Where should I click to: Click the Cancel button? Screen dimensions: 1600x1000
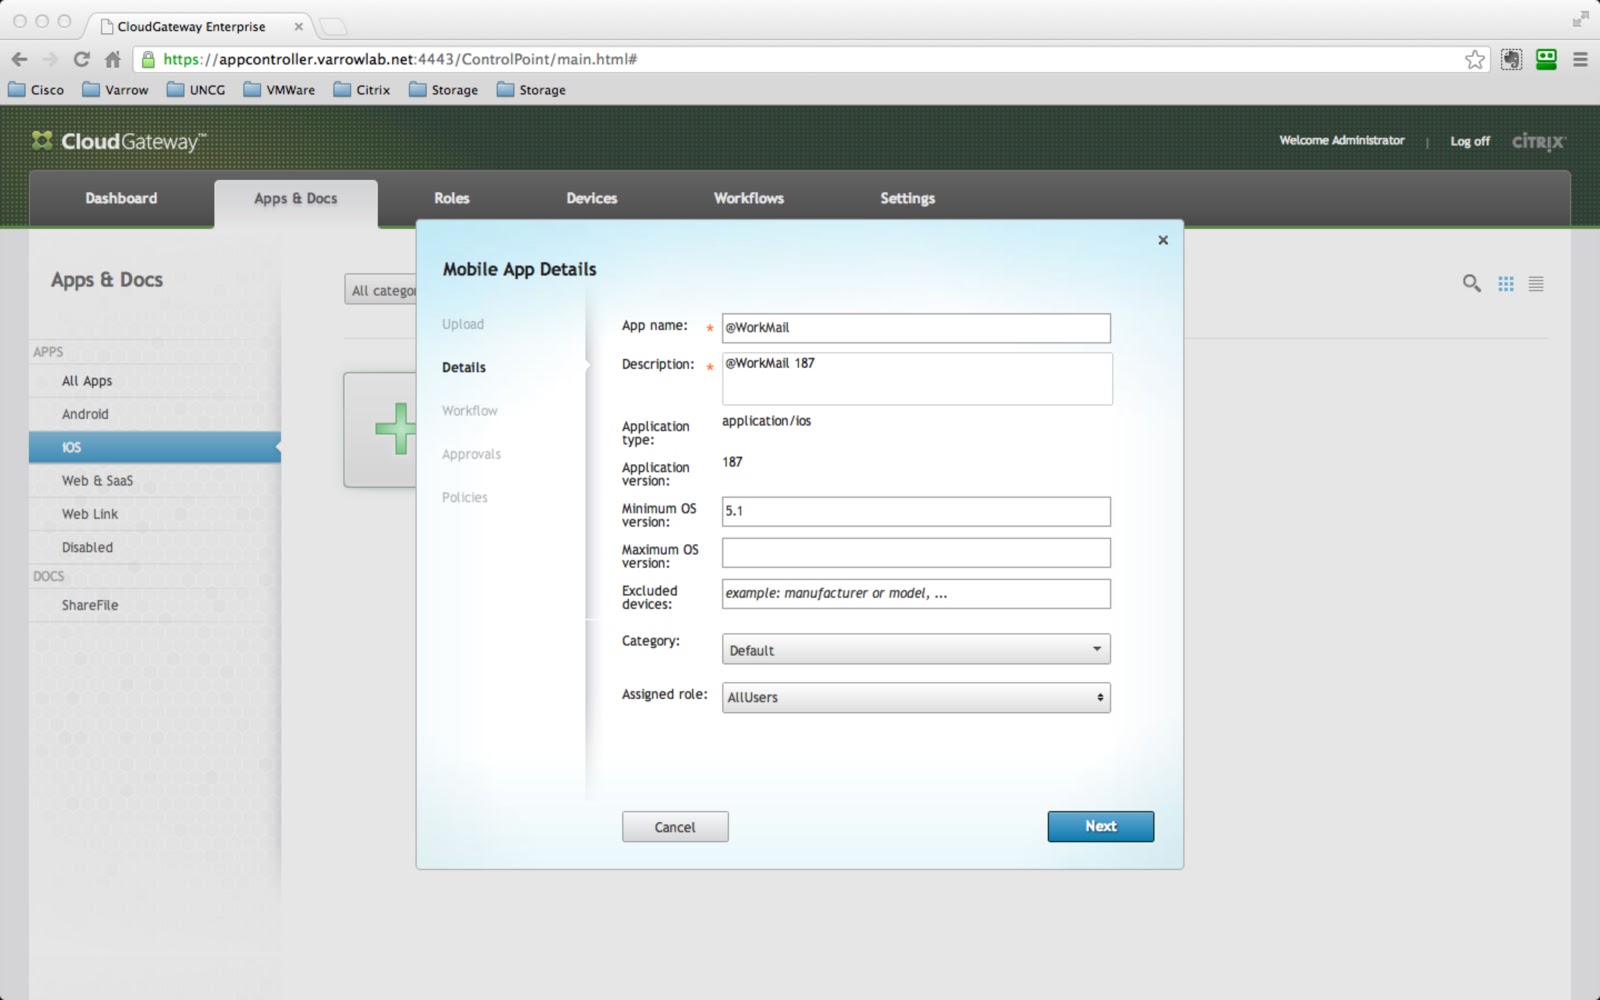point(675,827)
